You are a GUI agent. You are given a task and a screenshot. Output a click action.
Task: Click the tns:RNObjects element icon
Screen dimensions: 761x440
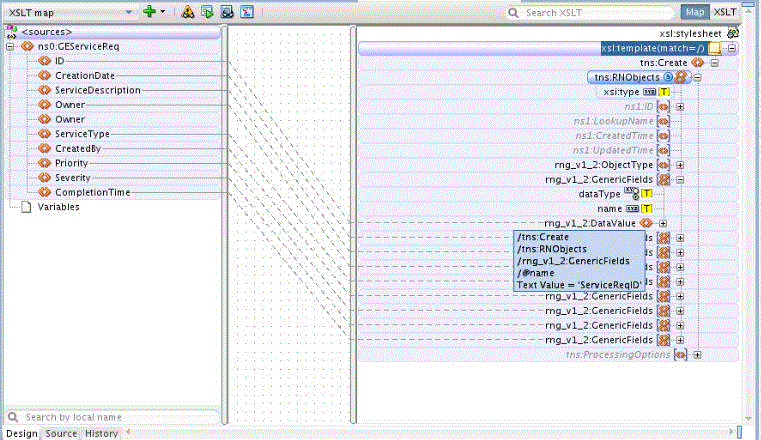coord(680,77)
